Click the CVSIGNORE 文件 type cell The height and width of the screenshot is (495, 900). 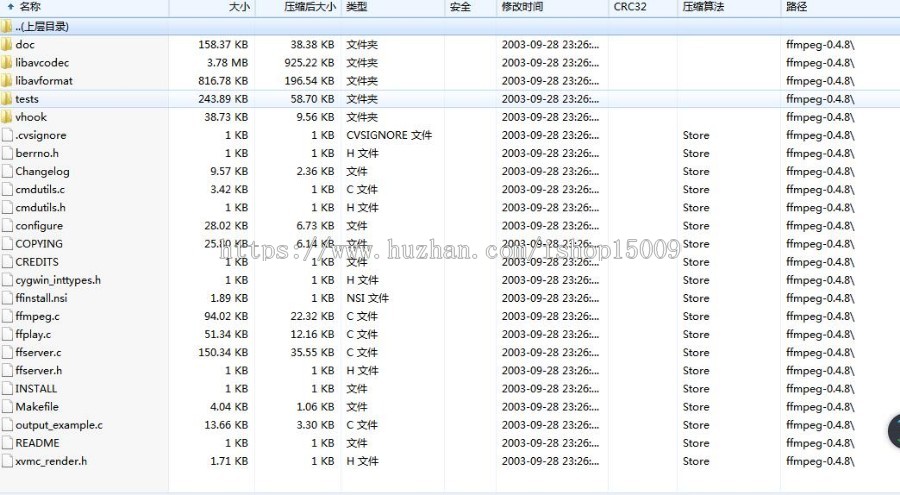[389, 135]
